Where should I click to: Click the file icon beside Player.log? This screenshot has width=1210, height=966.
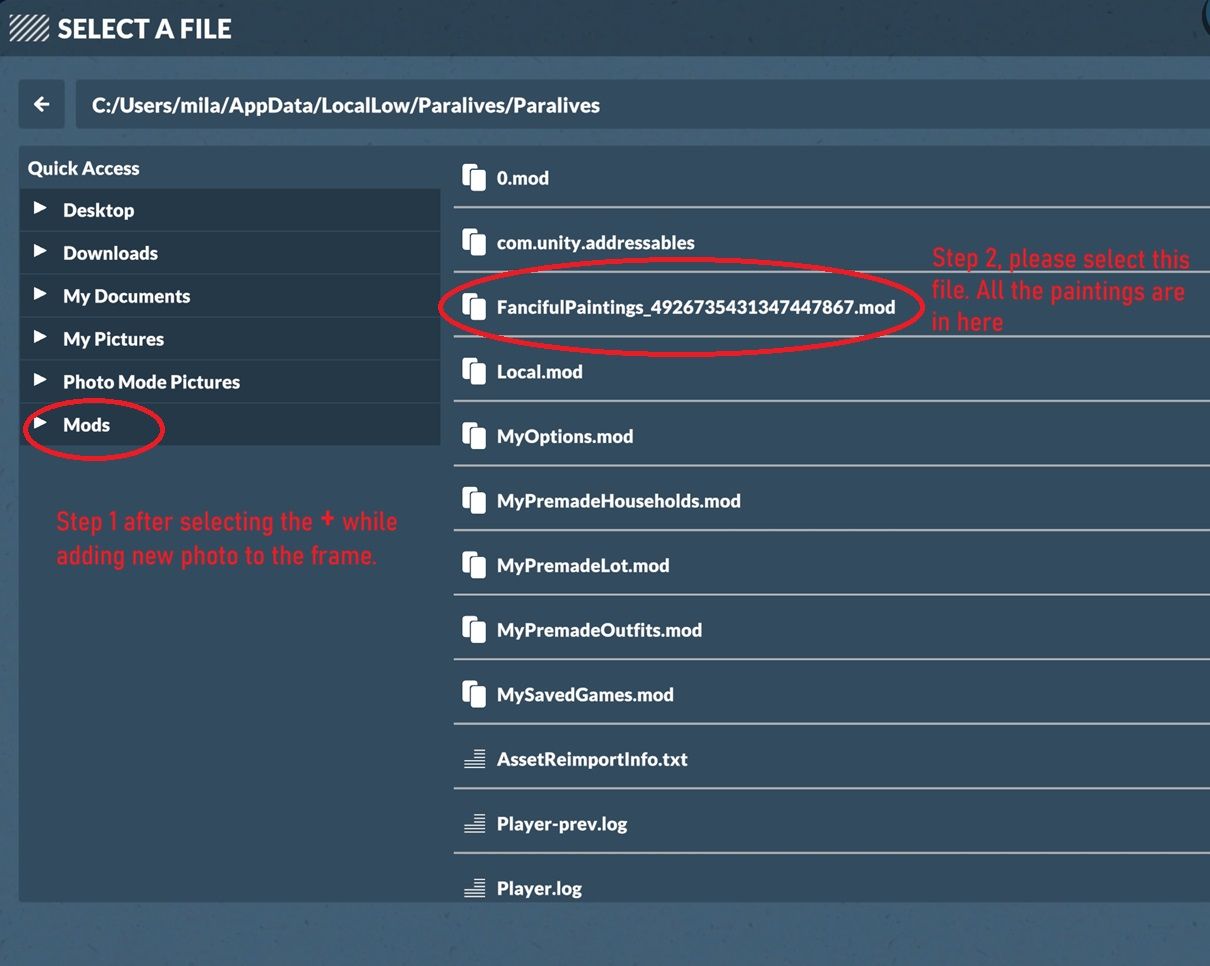click(x=474, y=888)
